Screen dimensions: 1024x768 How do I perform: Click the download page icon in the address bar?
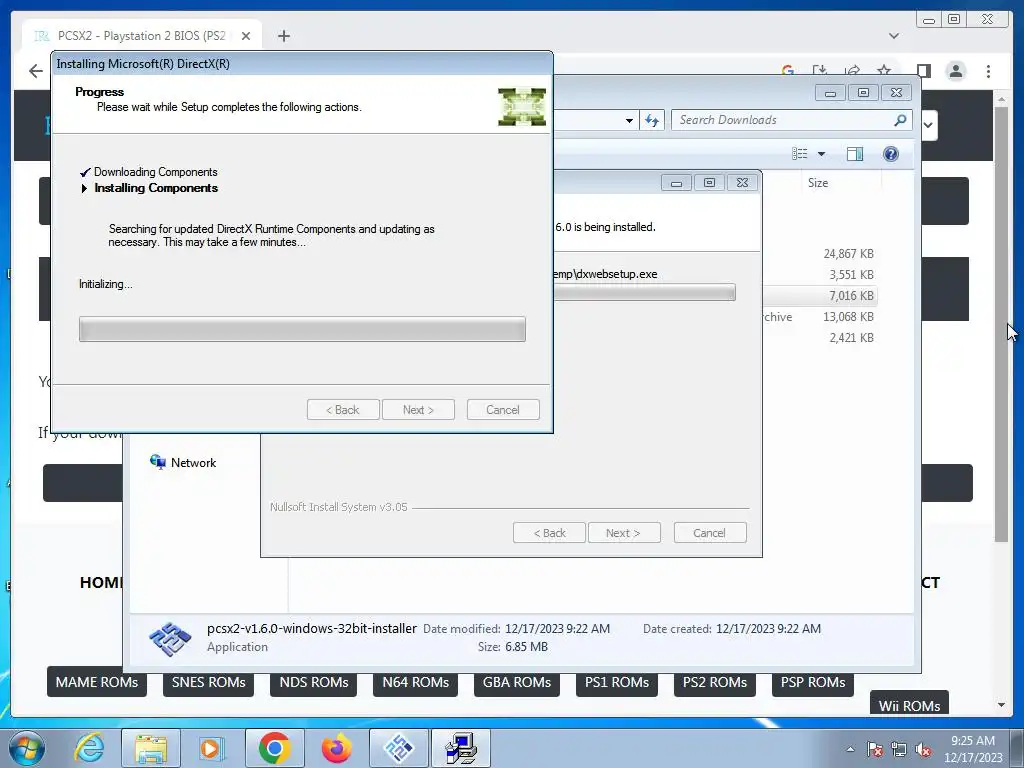click(820, 71)
